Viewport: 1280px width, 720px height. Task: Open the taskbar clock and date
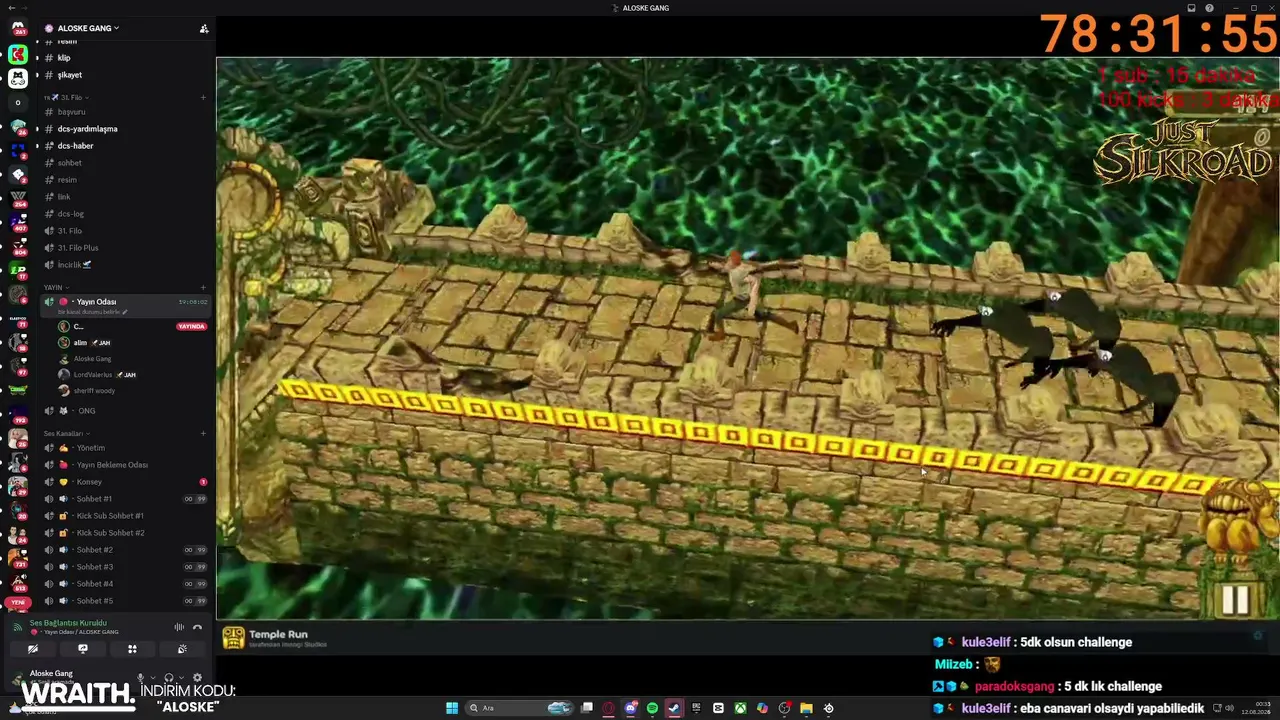[x=1255, y=708]
